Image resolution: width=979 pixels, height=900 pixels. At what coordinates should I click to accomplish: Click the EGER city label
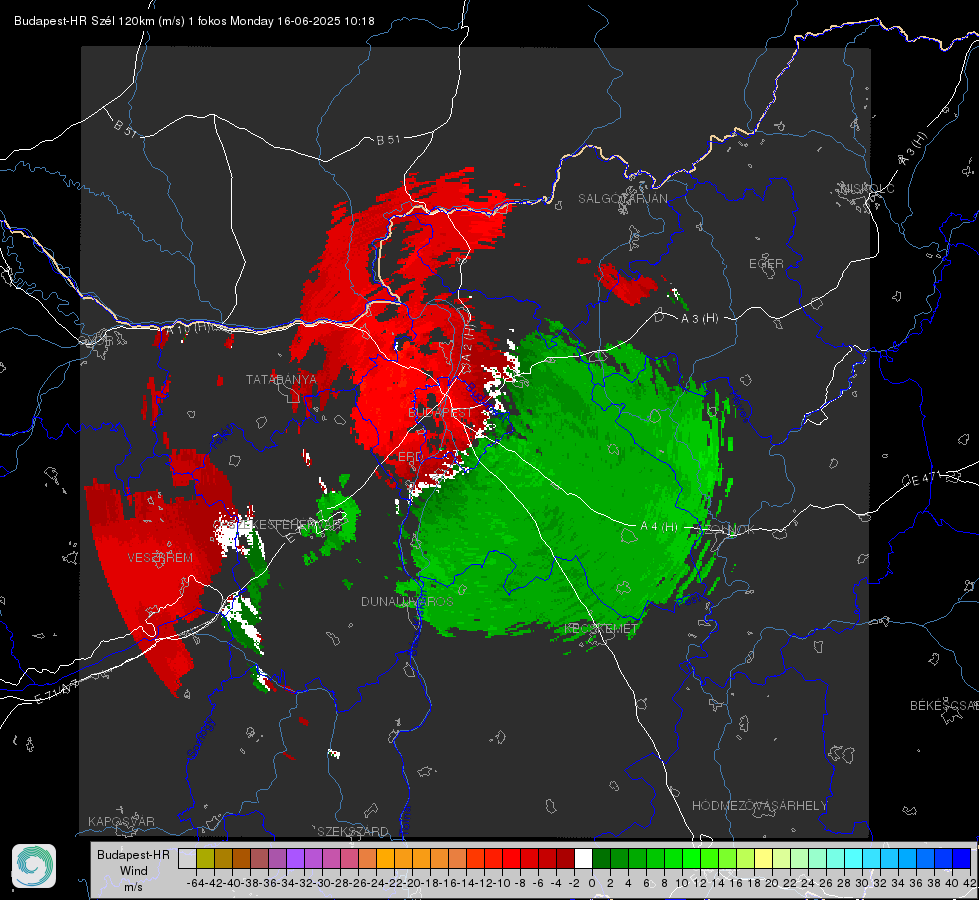pyautogui.click(x=766, y=264)
